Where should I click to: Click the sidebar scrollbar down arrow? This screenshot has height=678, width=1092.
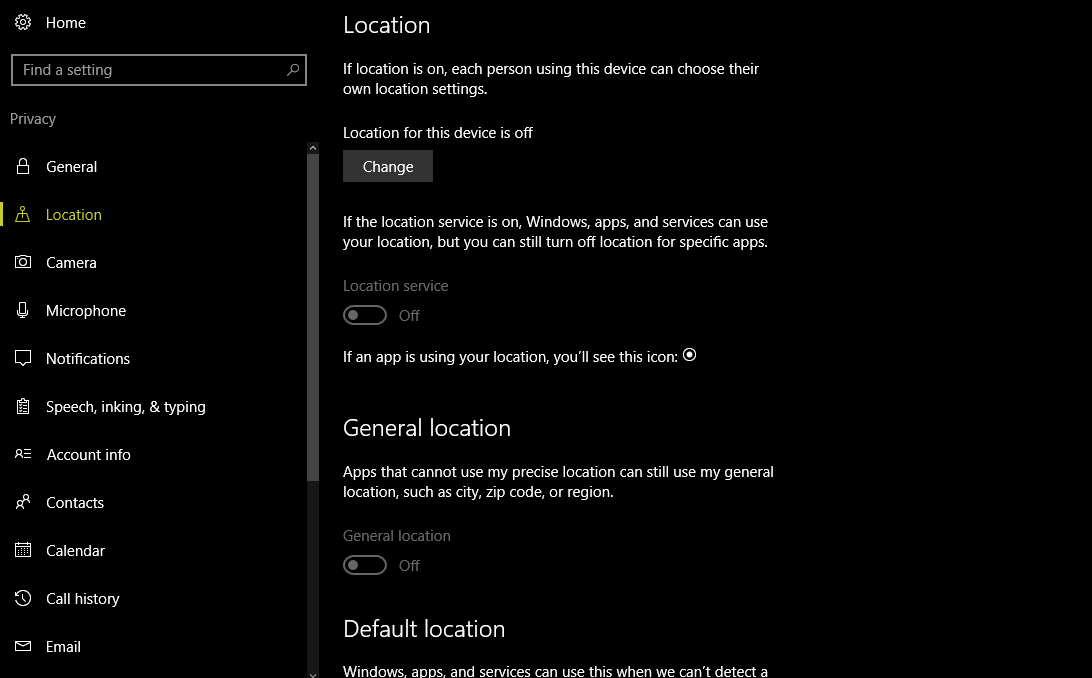(x=313, y=673)
